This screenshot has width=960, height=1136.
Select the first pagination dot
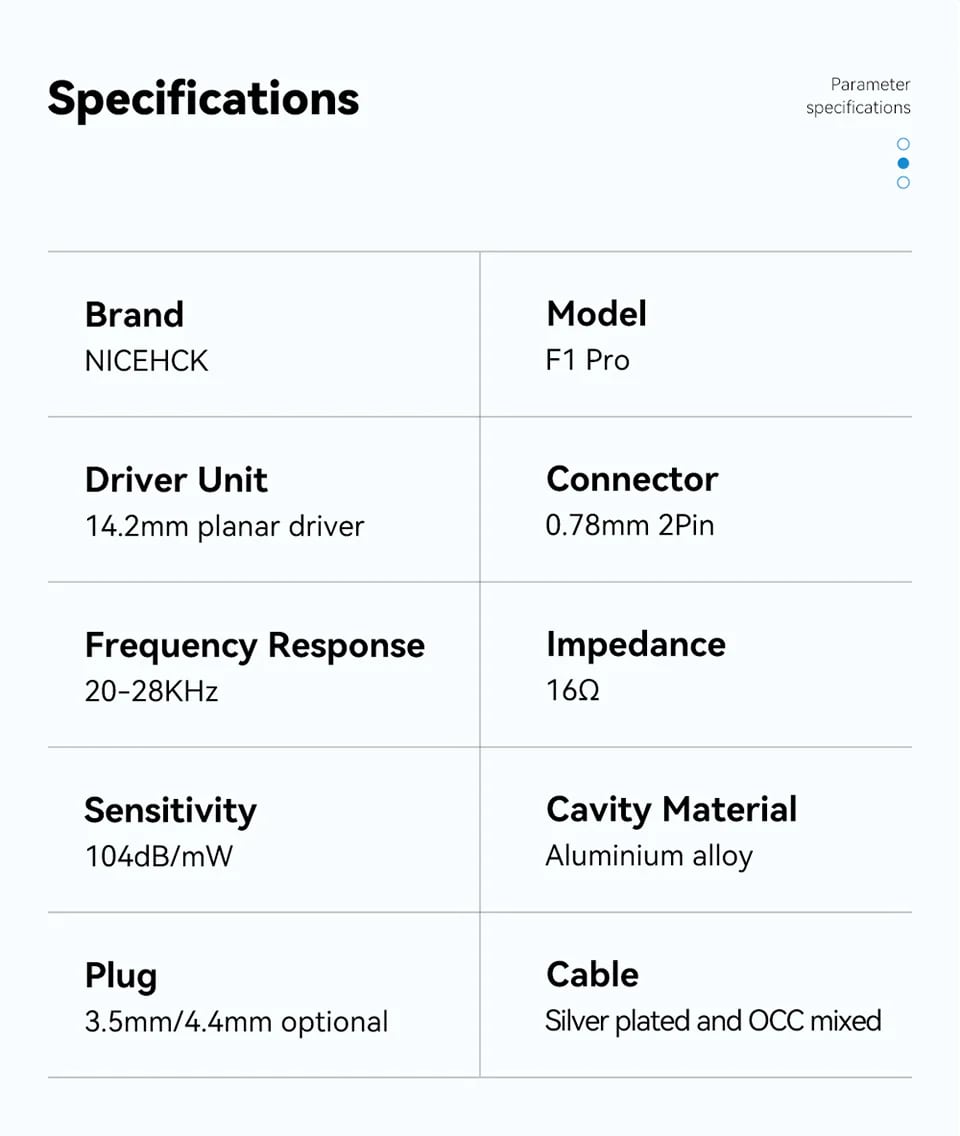point(903,144)
